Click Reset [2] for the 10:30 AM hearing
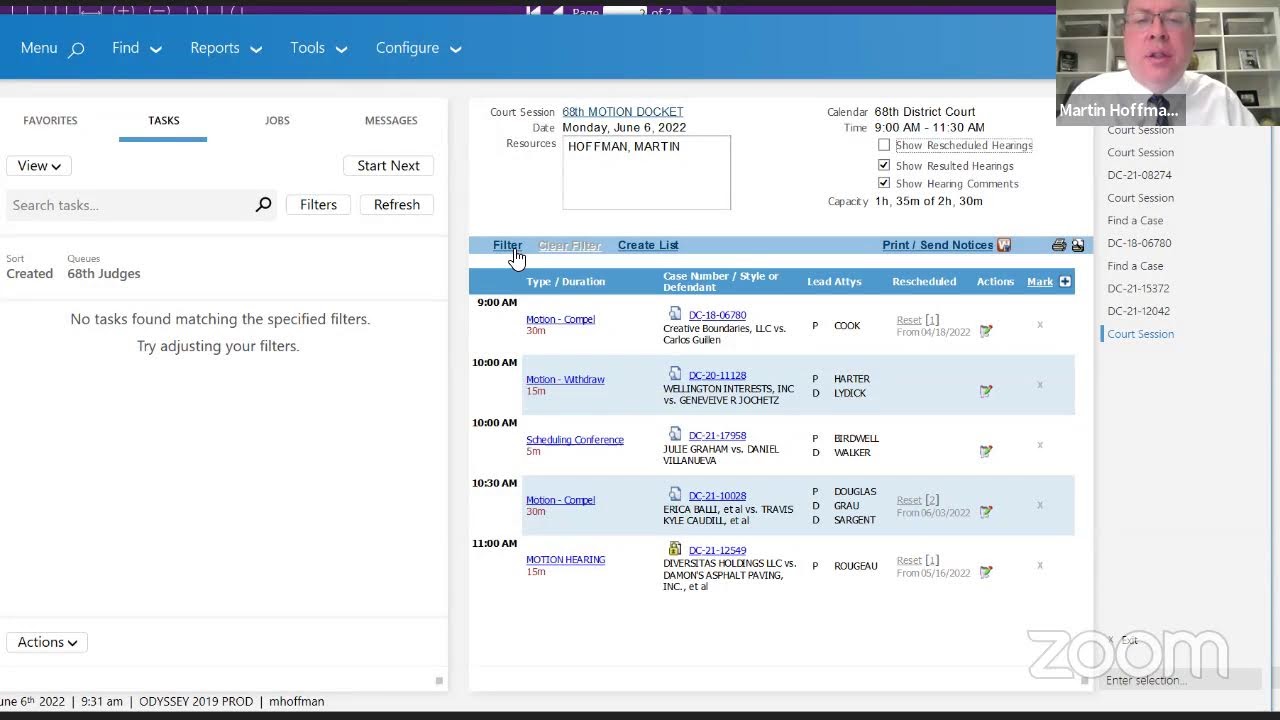 pos(917,500)
